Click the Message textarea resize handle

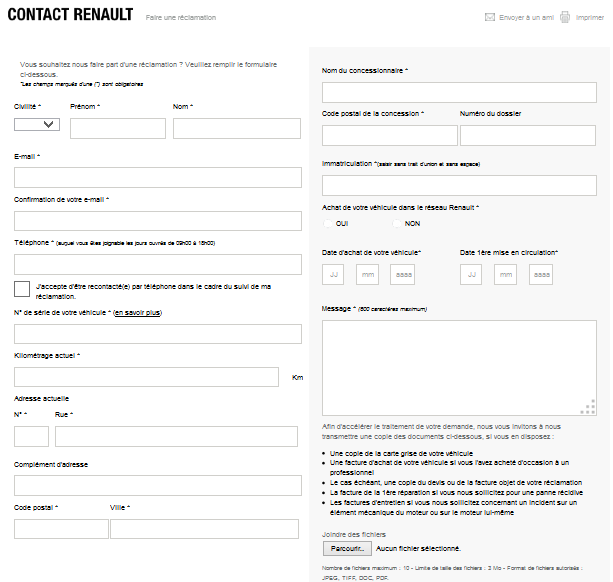(x=589, y=407)
